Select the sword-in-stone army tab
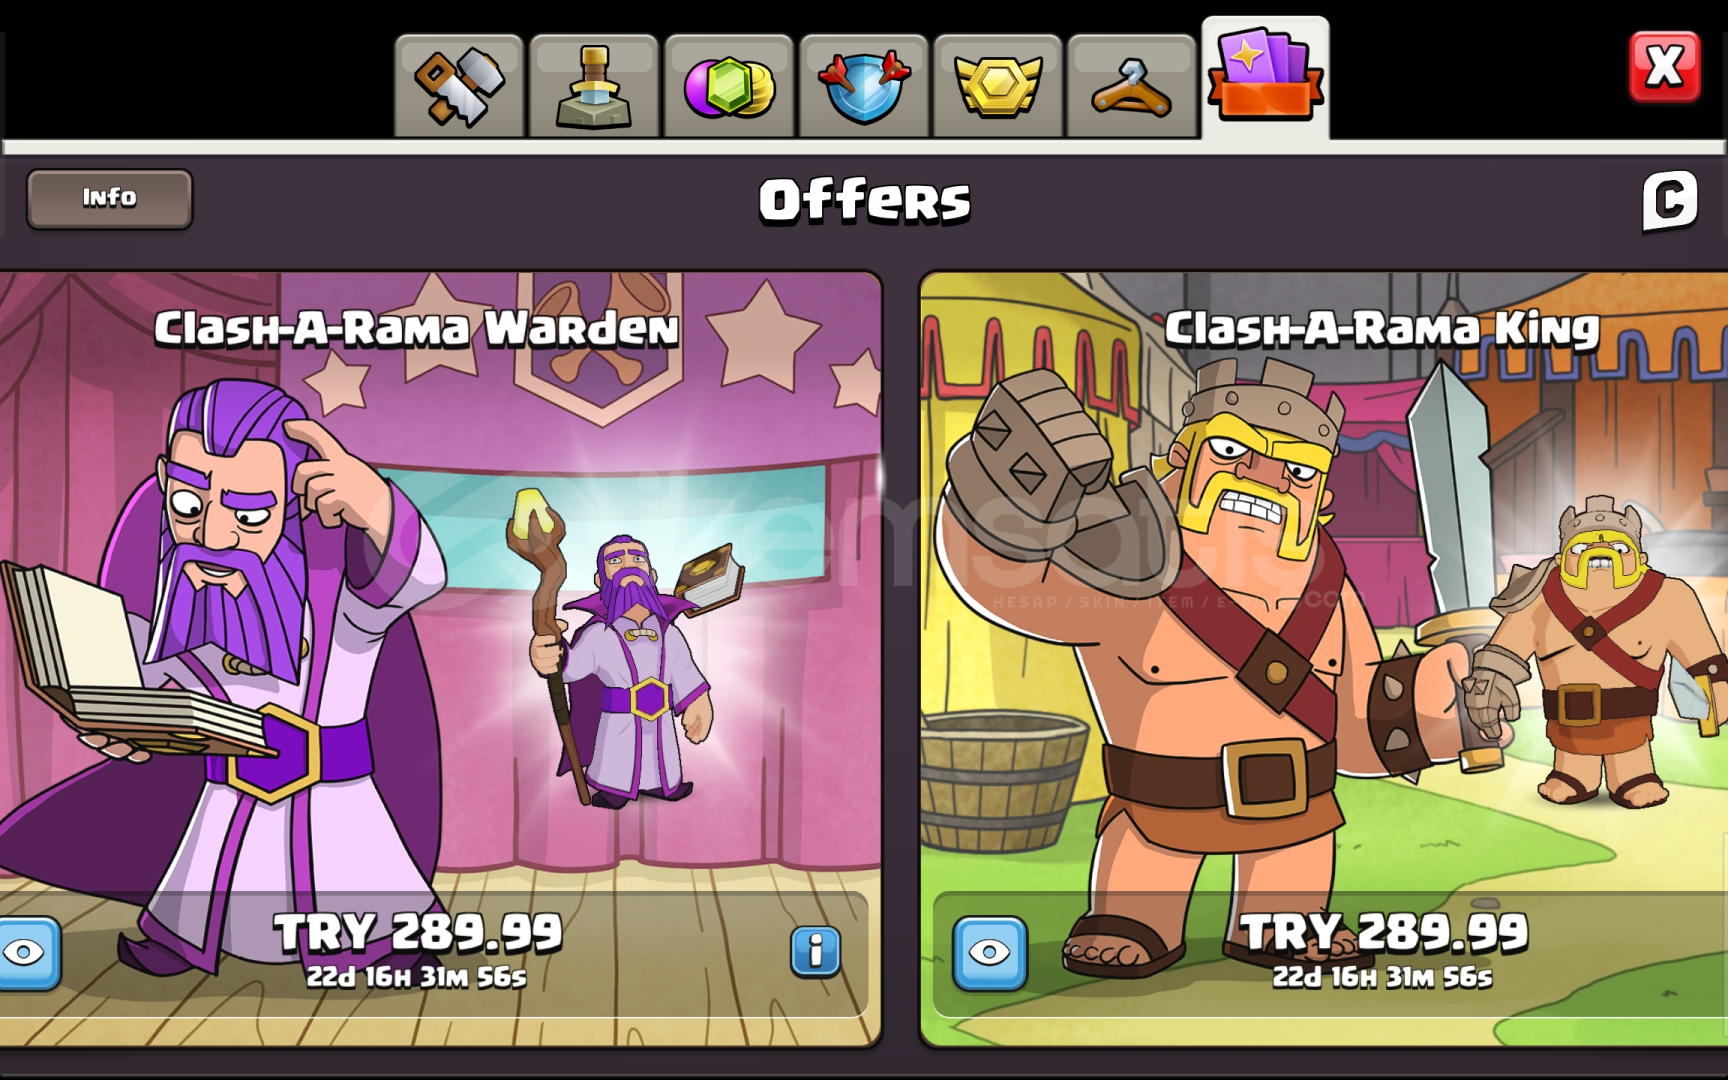1728x1080 pixels. point(594,86)
